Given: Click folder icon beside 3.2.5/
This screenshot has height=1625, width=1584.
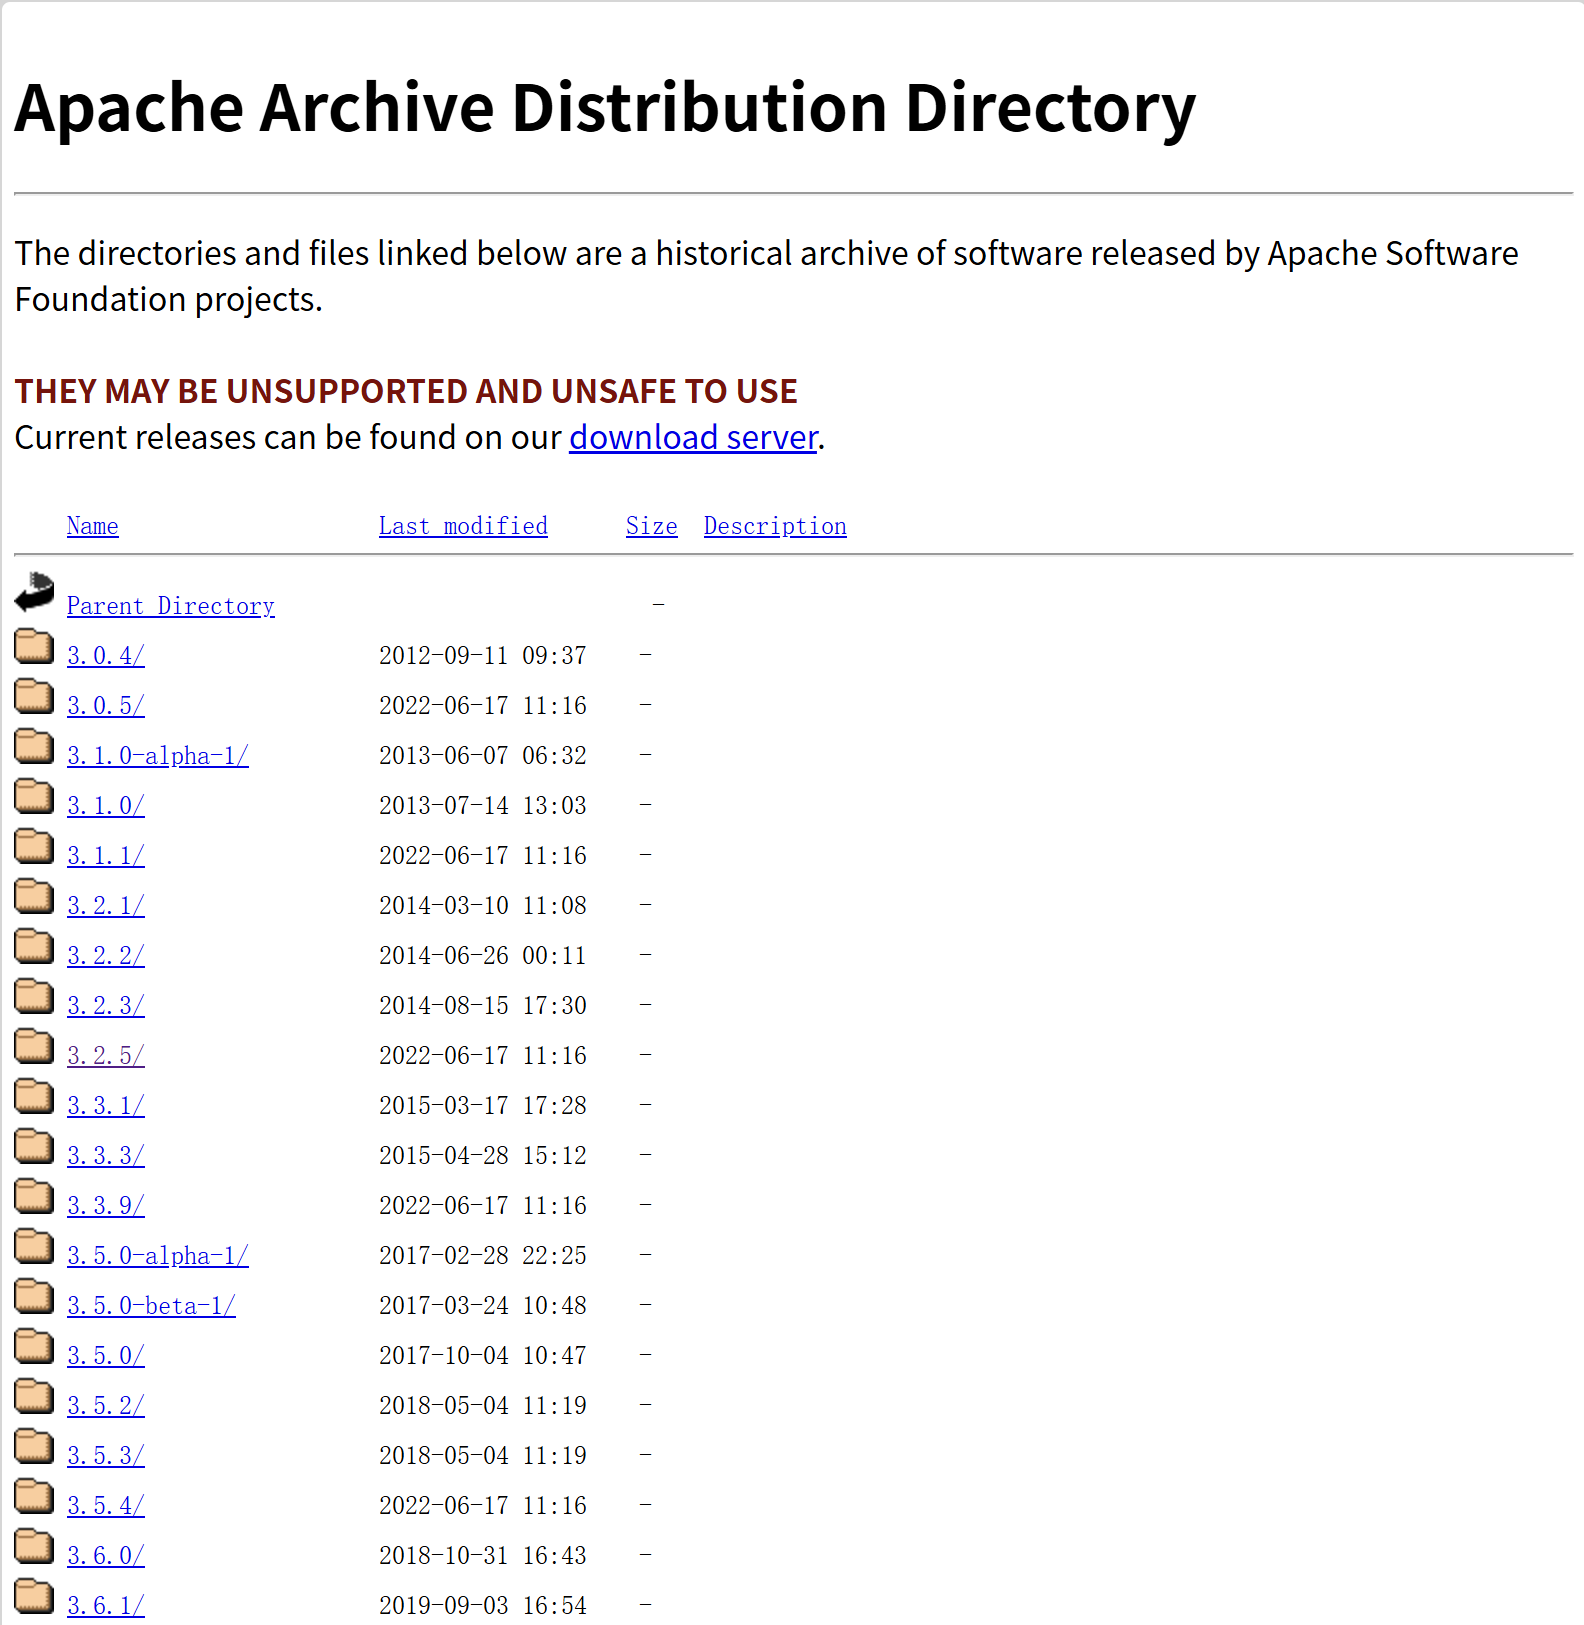Looking at the screenshot, I should tap(34, 1046).
